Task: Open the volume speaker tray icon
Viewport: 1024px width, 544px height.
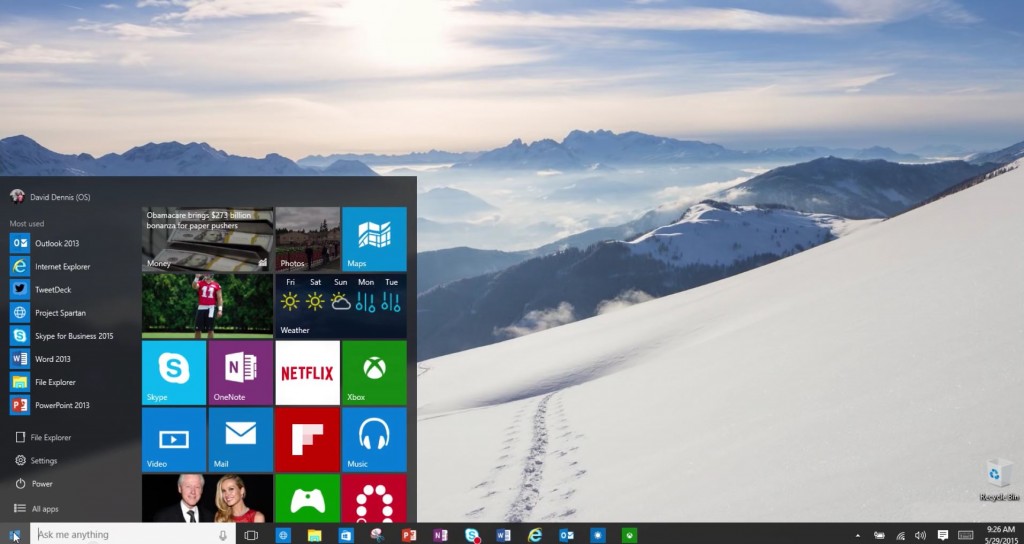Action: point(920,535)
